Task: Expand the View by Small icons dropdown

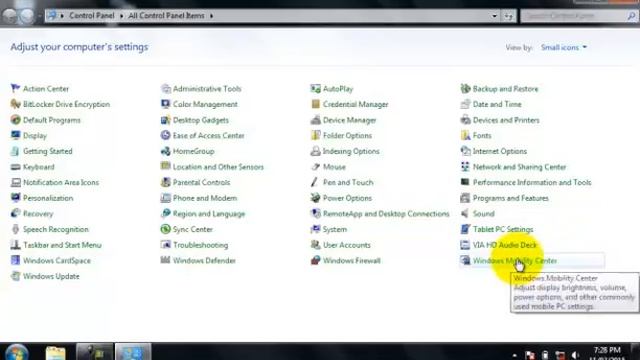Action: (x=564, y=47)
